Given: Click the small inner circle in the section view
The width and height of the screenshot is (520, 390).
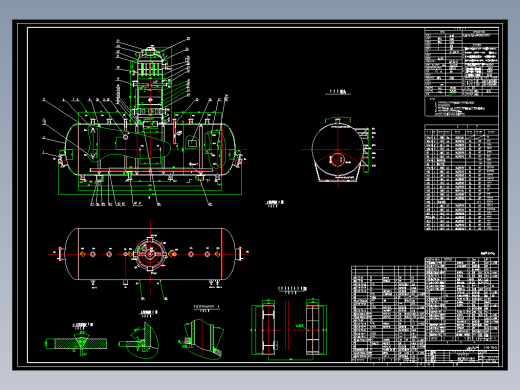Looking at the screenshot, I should click(x=337, y=159).
